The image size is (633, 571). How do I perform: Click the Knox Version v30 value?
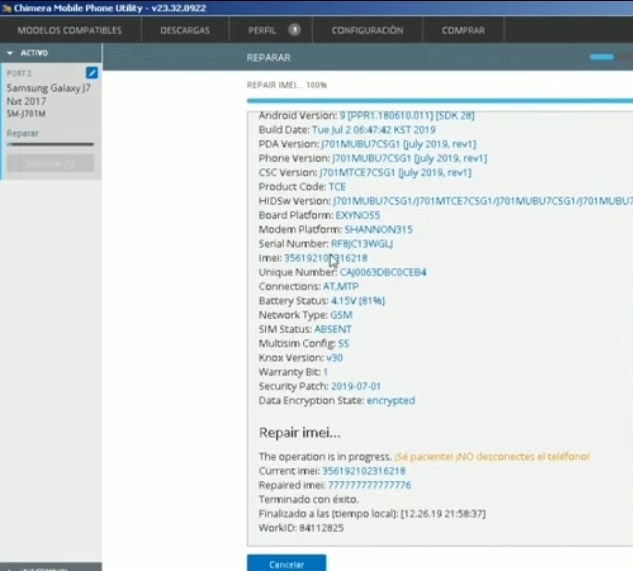coord(334,358)
